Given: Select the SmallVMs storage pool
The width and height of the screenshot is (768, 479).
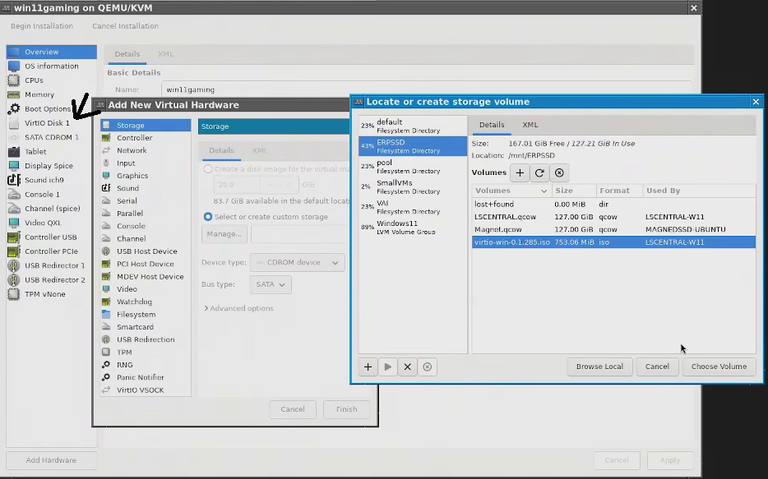Looking at the screenshot, I should (413, 187).
